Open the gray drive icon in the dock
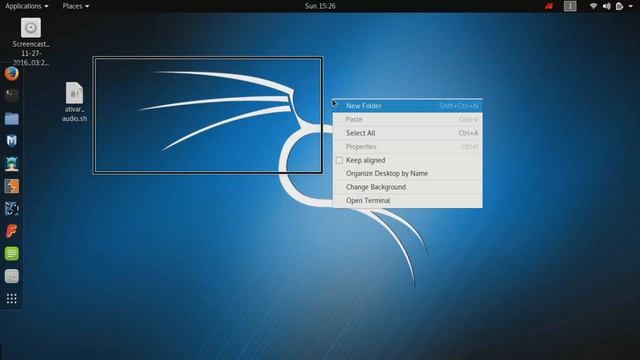 pyautogui.click(x=11, y=276)
